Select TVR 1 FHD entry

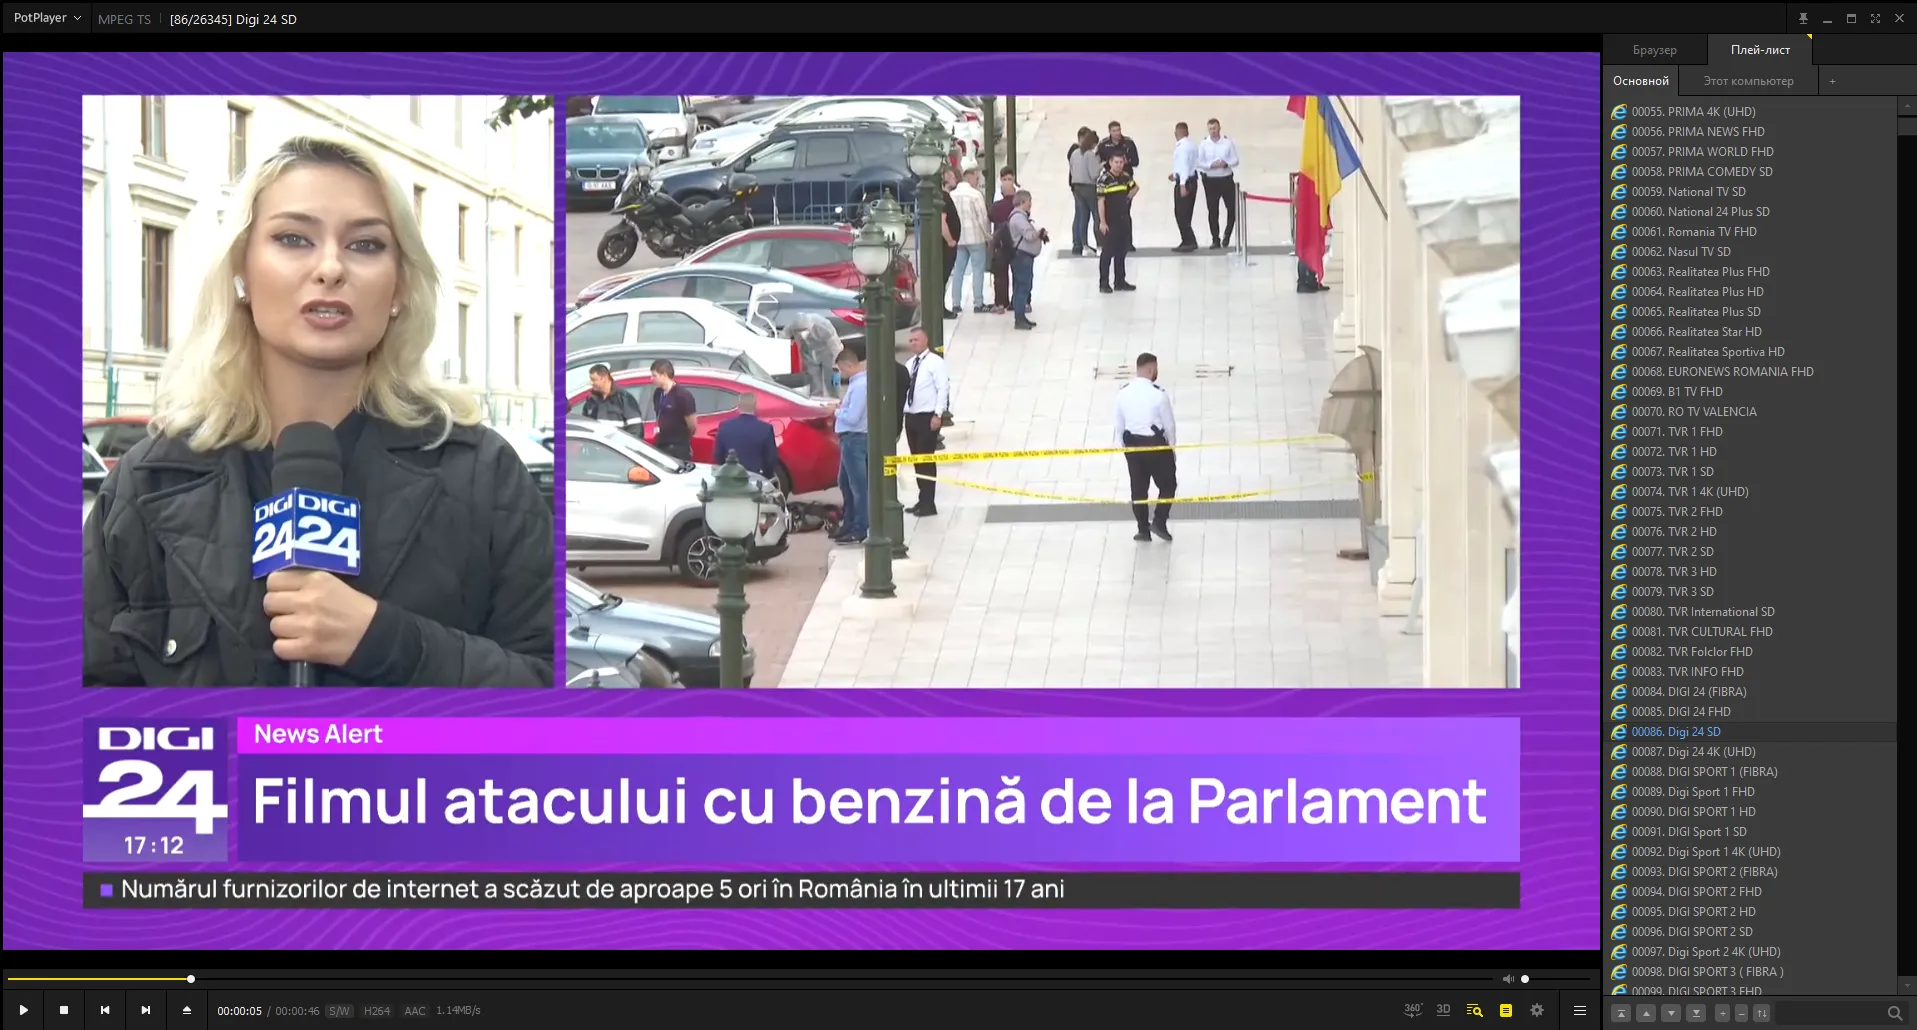[x=1750, y=432]
